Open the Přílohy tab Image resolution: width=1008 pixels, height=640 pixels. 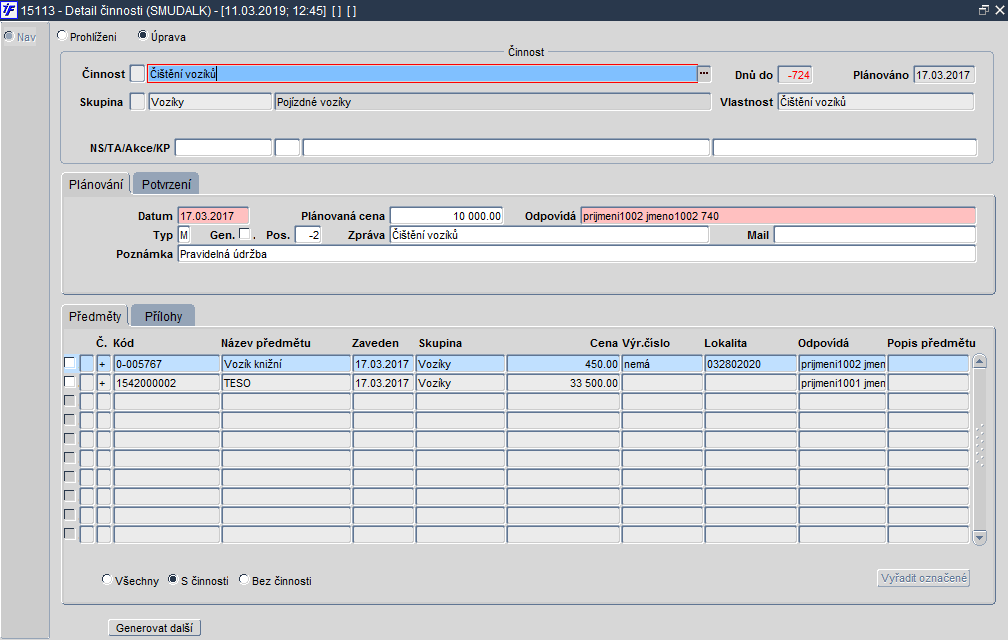click(x=163, y=316)
